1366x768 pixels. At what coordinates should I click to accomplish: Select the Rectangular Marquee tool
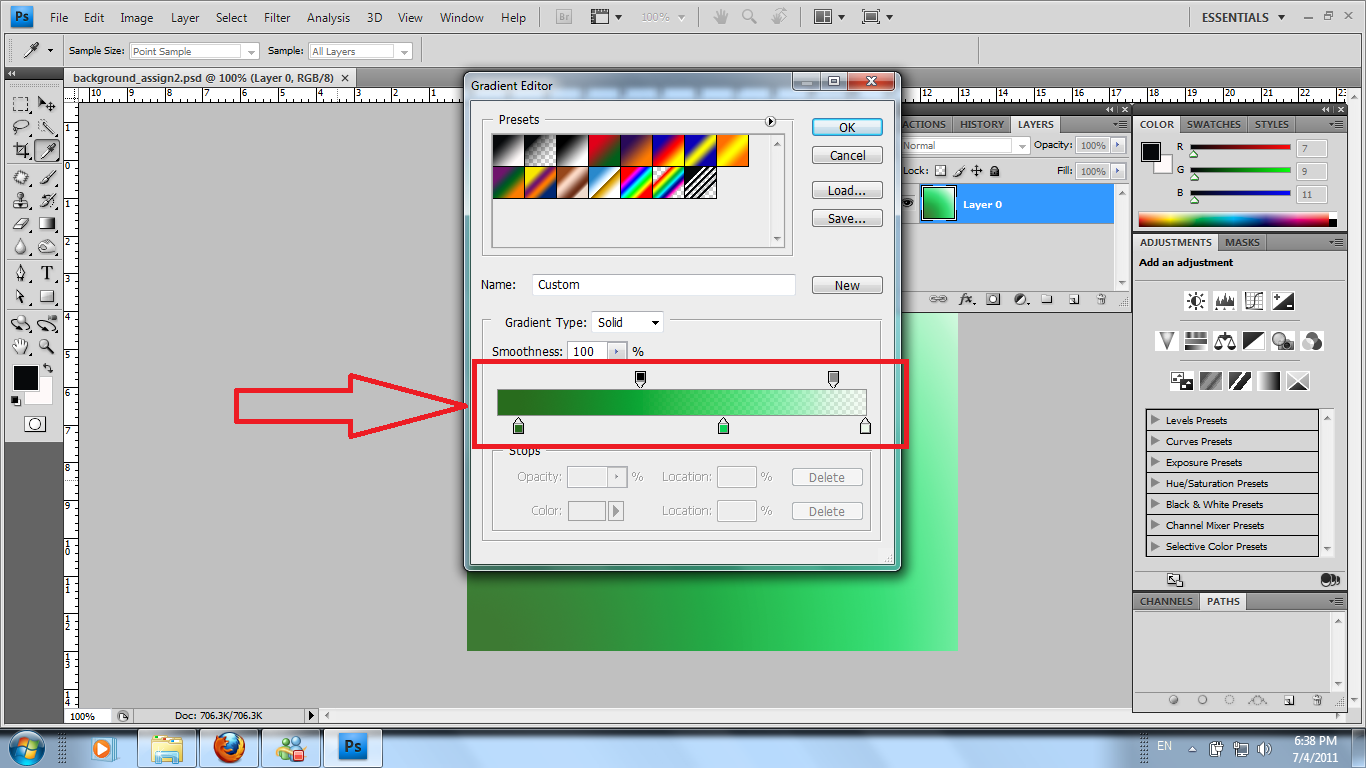[20, 103]
